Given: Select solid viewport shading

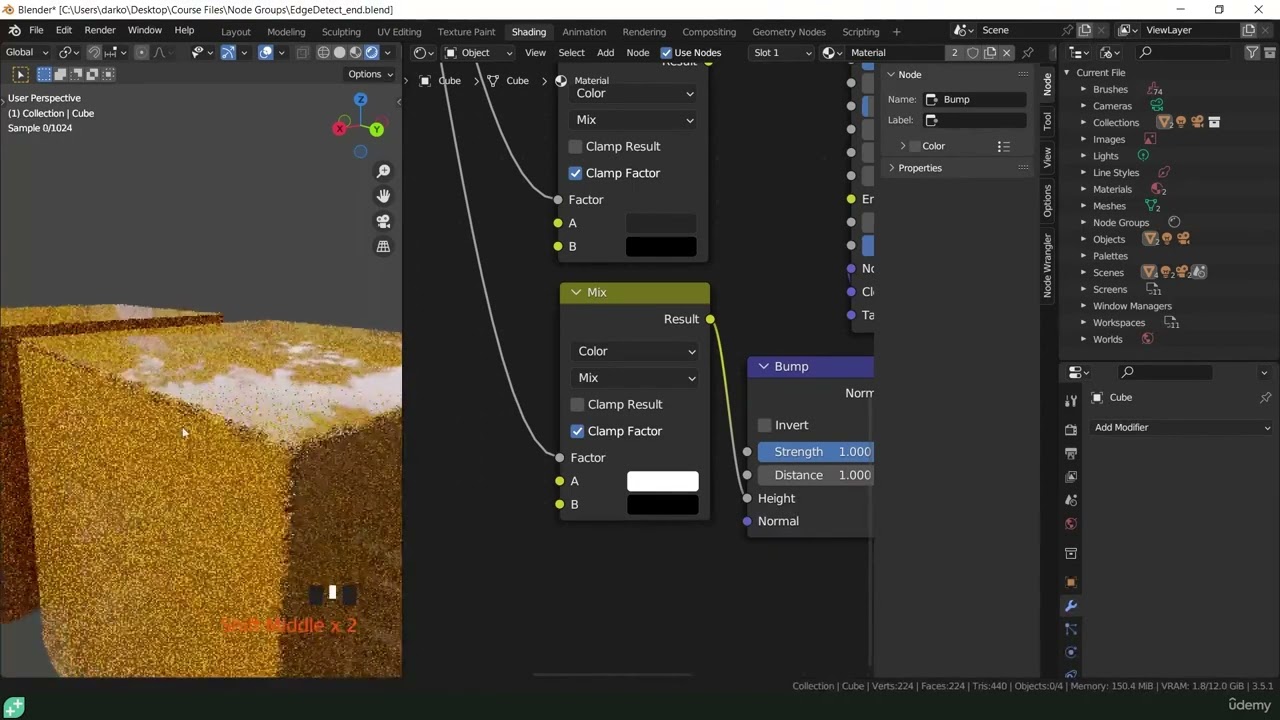Looking at the screenshot, I should (339, 52).
